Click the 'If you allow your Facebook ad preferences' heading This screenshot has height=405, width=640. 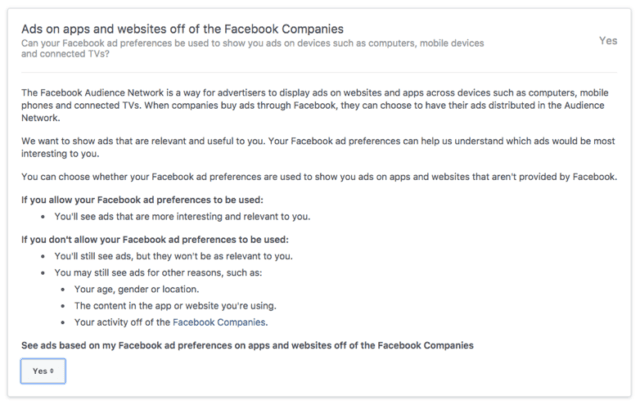click(142, 200)
